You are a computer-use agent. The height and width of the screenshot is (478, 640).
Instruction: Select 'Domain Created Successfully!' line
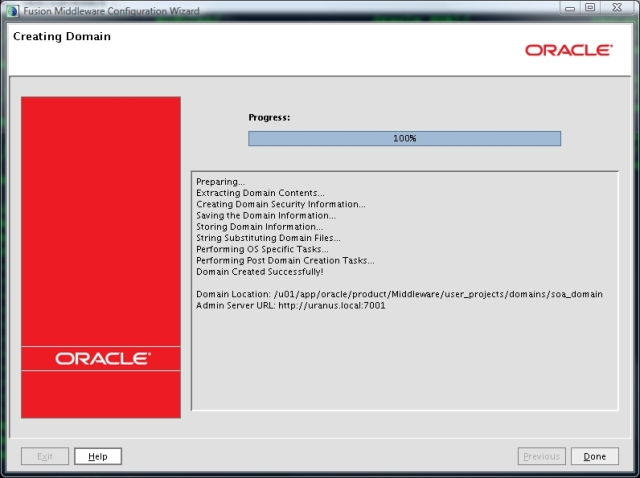260,272
